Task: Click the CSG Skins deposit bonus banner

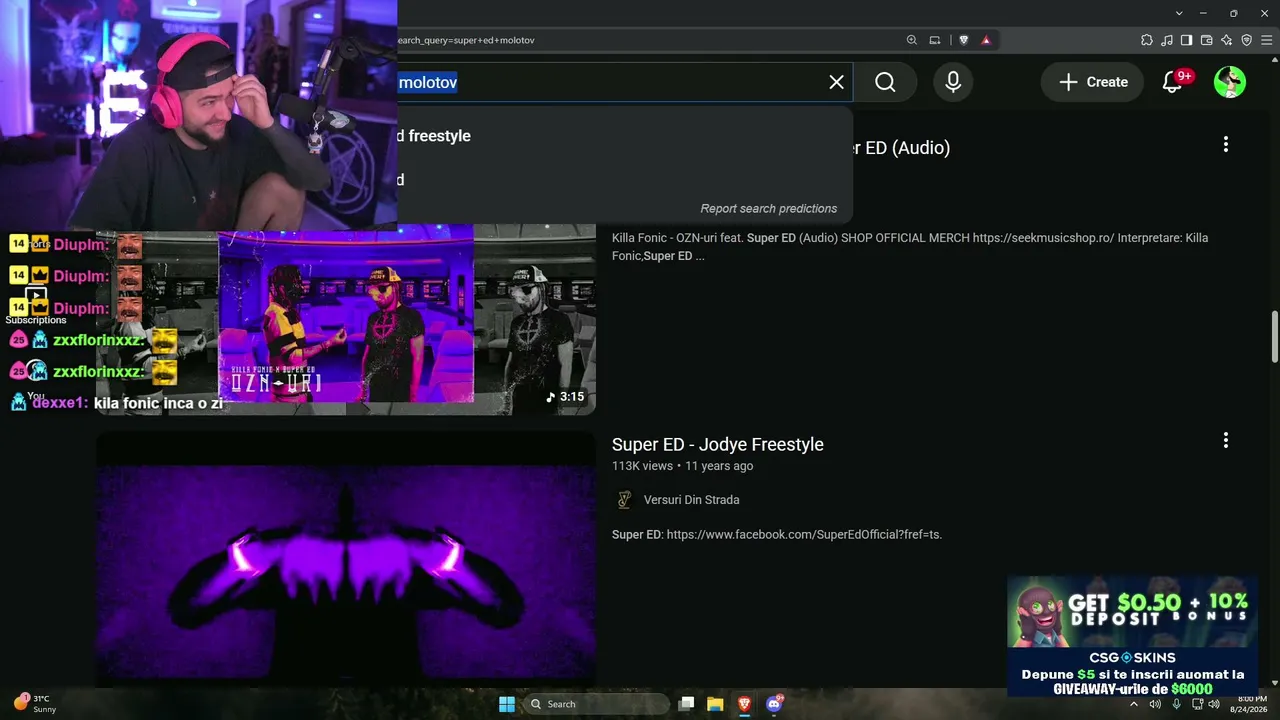Action: (x=1132, y=637)
